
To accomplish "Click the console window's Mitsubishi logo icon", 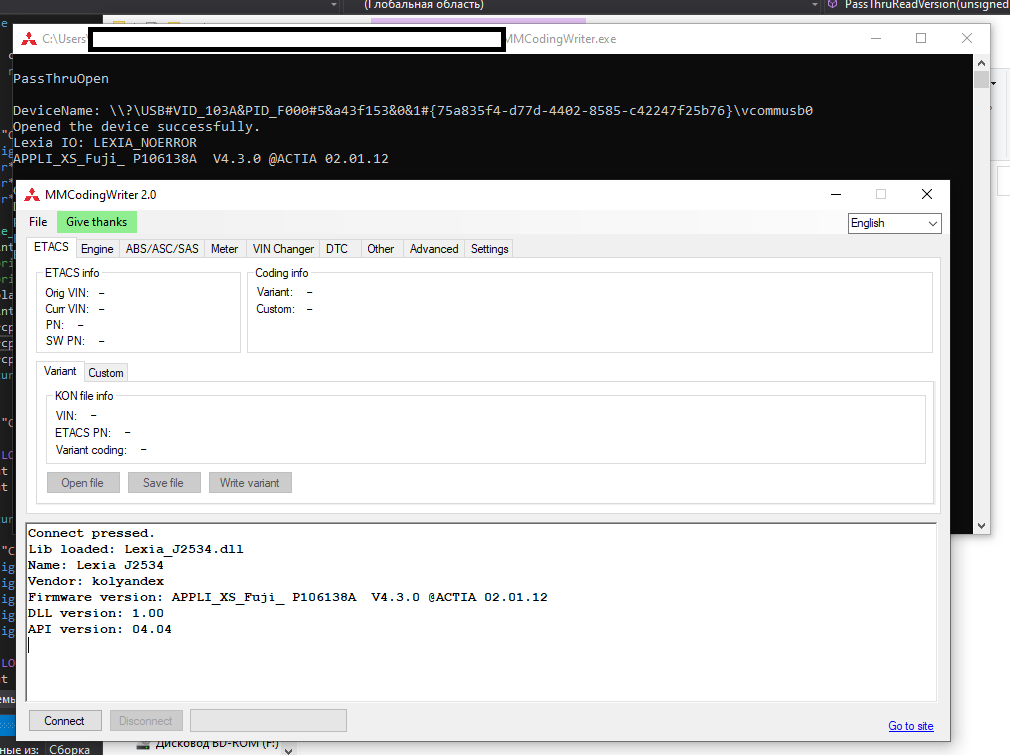I will [29, 39].
